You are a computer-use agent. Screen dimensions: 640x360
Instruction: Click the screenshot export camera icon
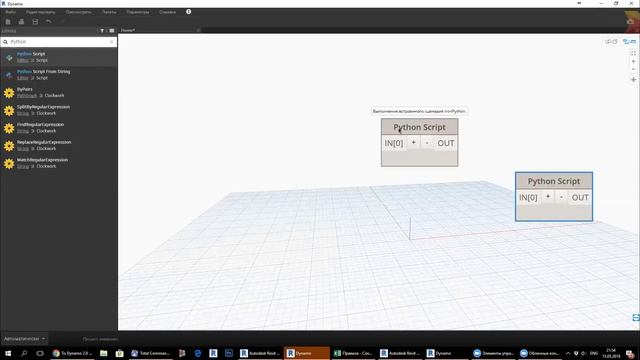coord(631,21)
